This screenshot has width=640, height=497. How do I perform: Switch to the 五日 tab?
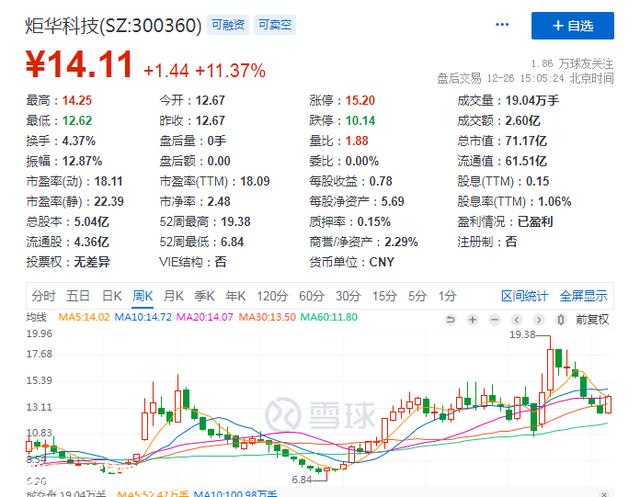pos(78,296)
